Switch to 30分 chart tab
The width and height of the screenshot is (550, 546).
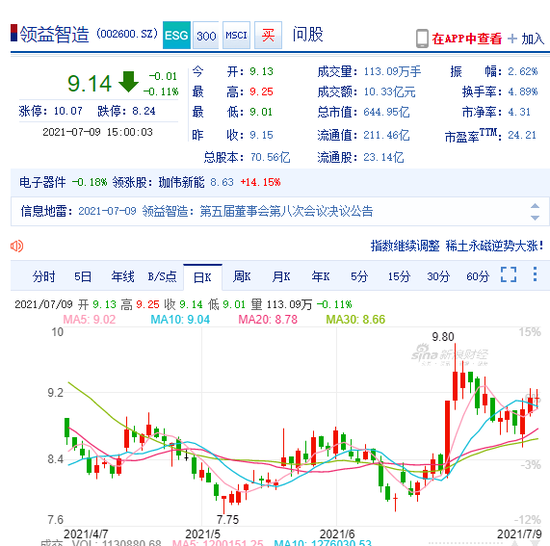[x=438, y=276]
